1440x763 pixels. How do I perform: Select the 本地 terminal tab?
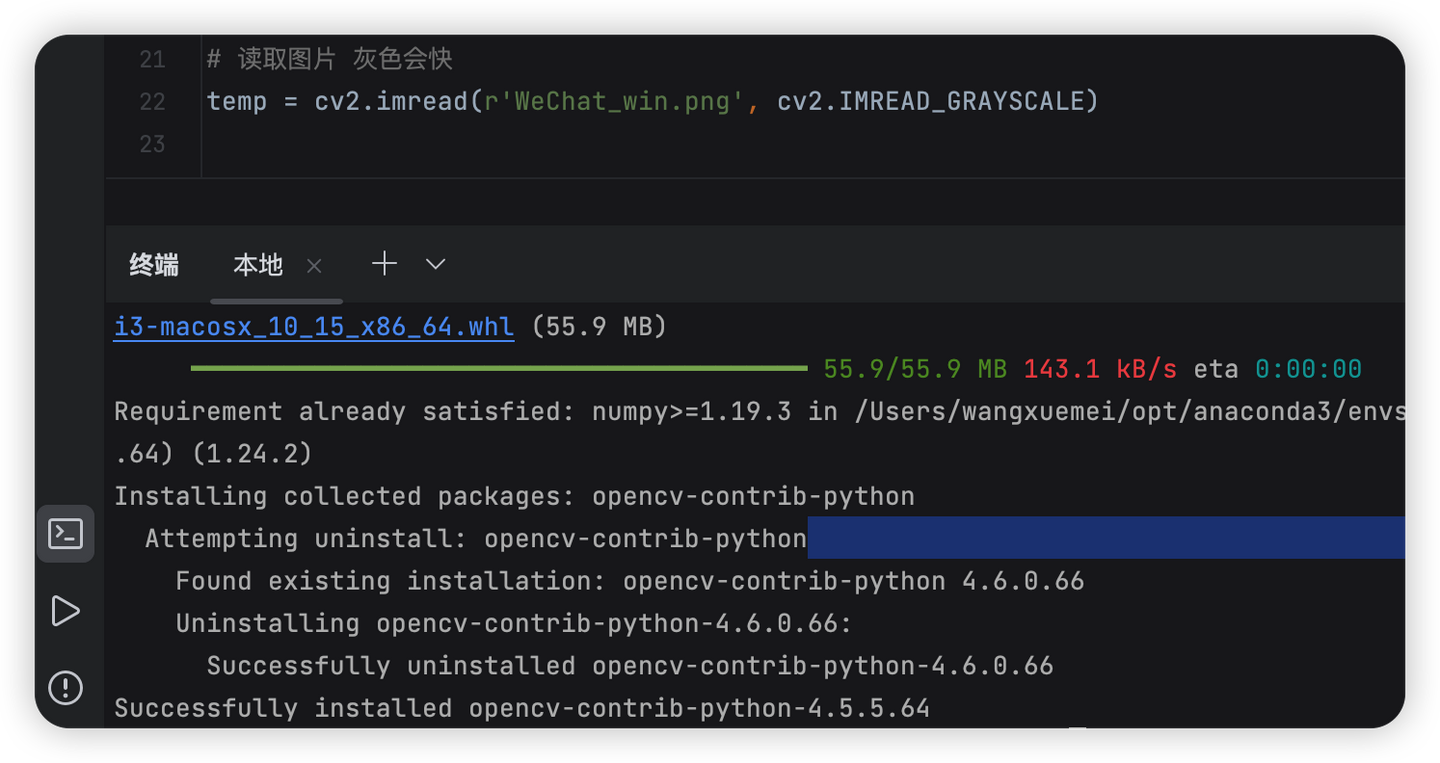[x=256, y=265]
